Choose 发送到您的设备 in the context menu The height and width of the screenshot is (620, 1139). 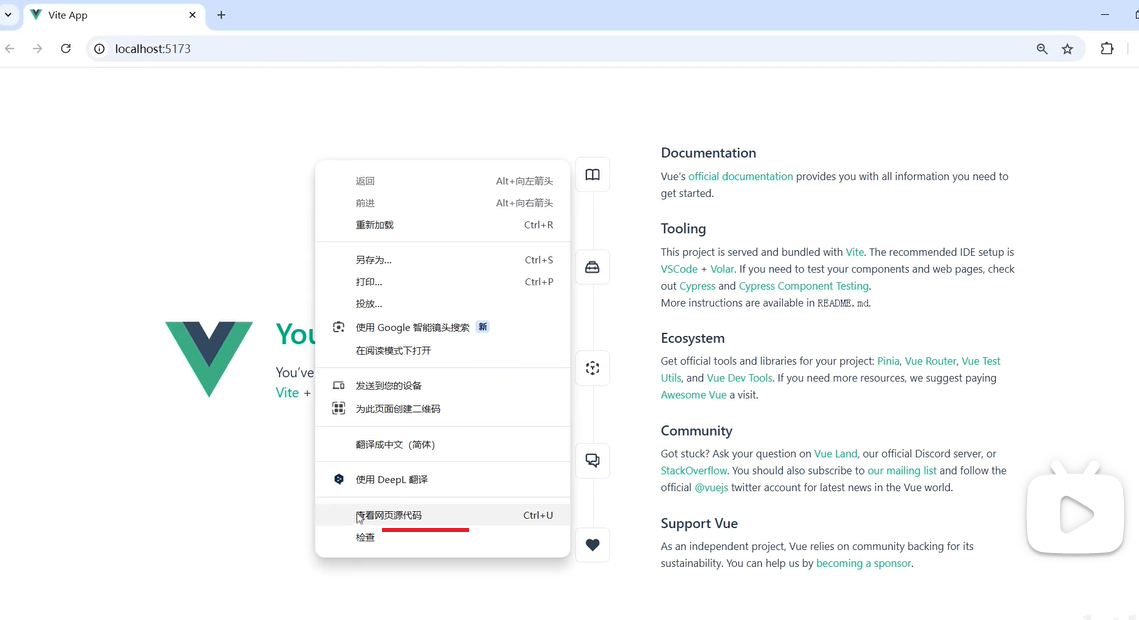coord(442,386)
